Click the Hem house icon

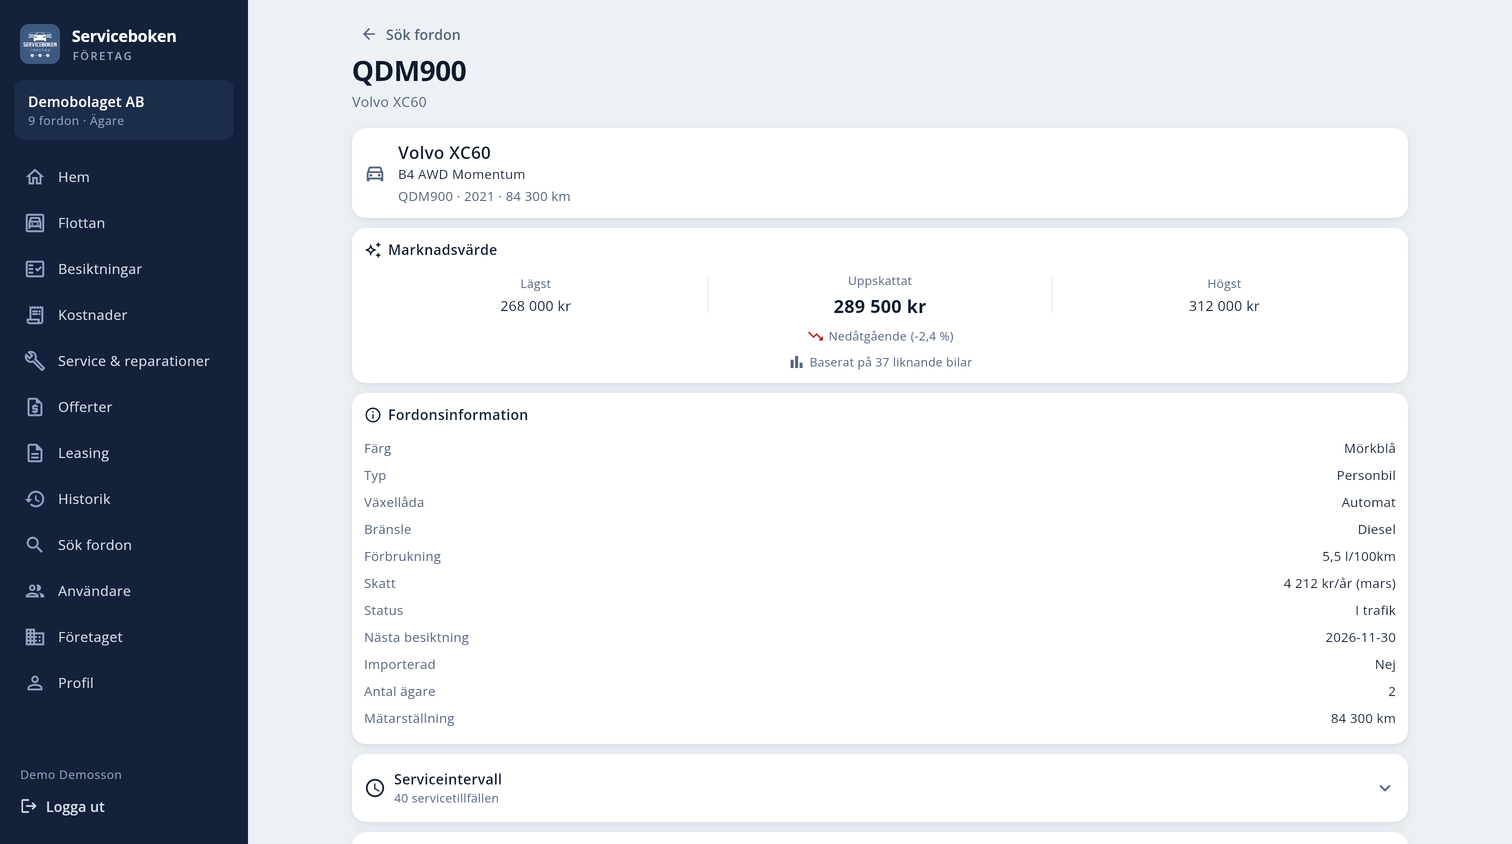tap(35, 177)
